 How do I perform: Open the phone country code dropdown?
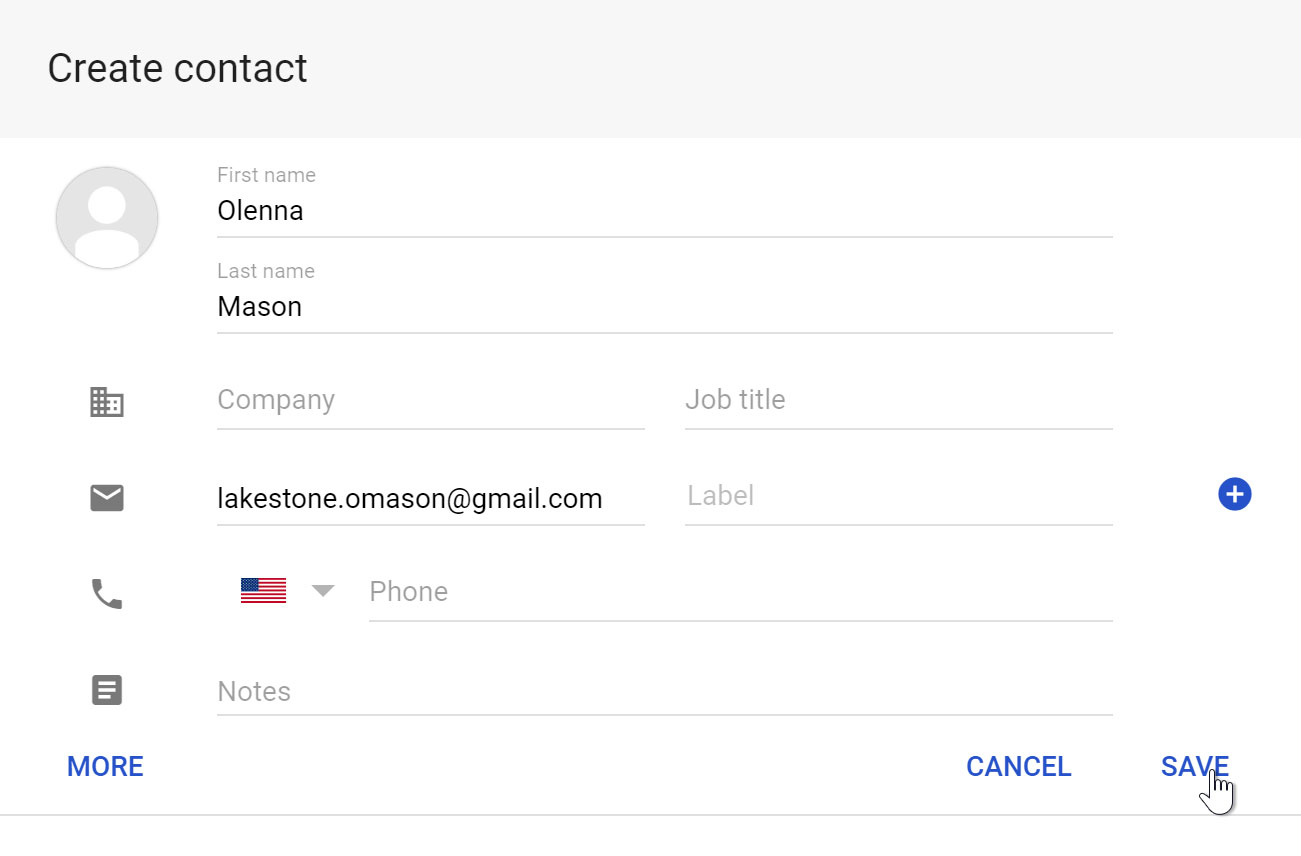tap(322, 591)
